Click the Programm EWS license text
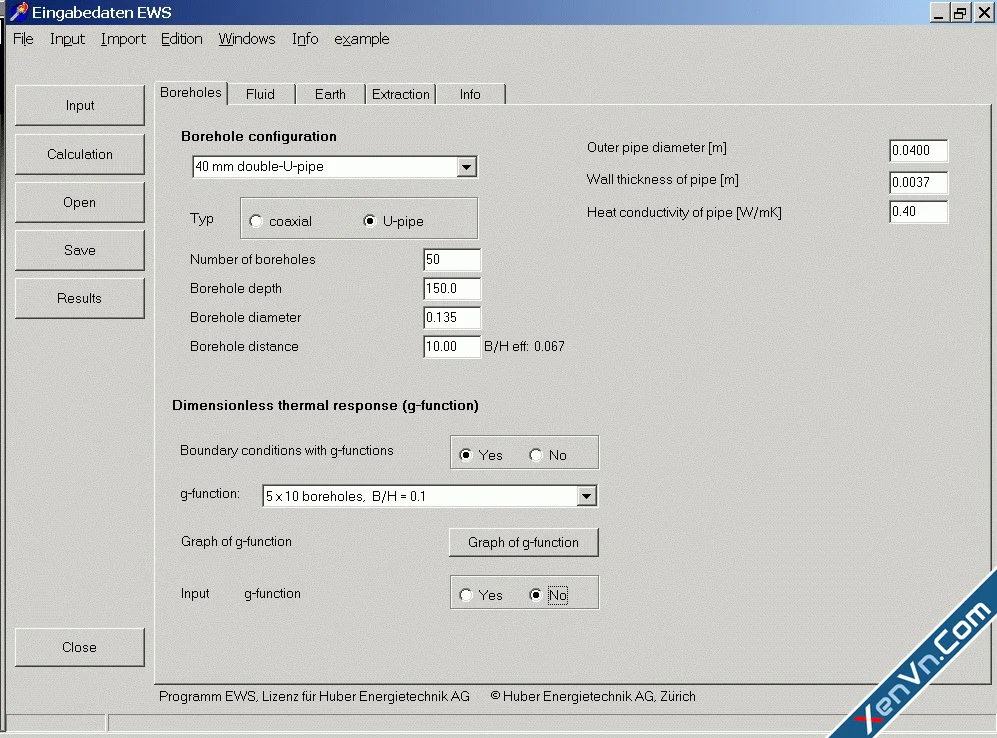Screen dimensions: 997x738 pyautogui.click(x=314, y=697)
